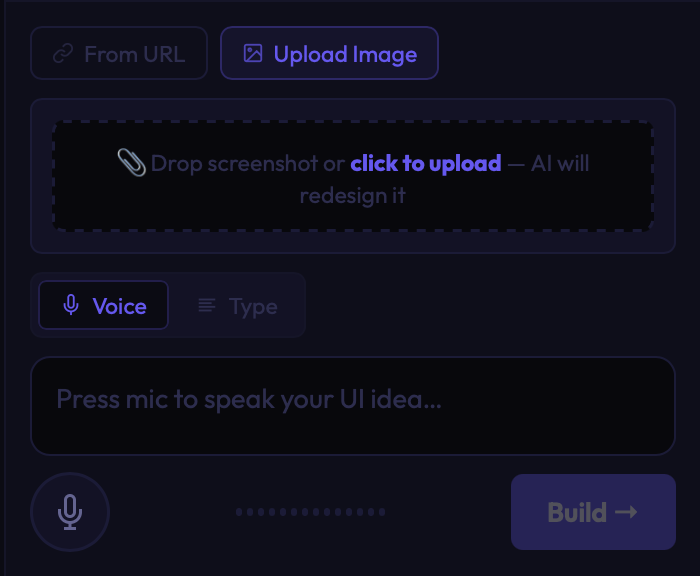
Task: Click the "Type" label text
Action: (x=253, y=306)
